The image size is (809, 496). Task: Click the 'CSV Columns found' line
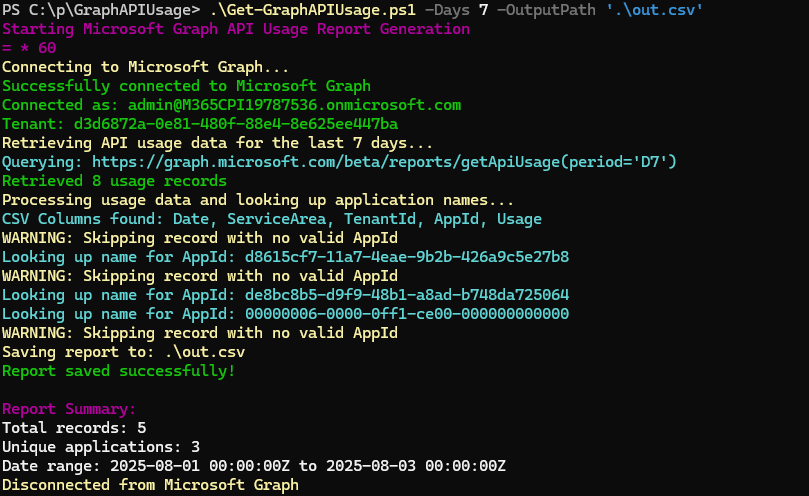pos(272,219)
